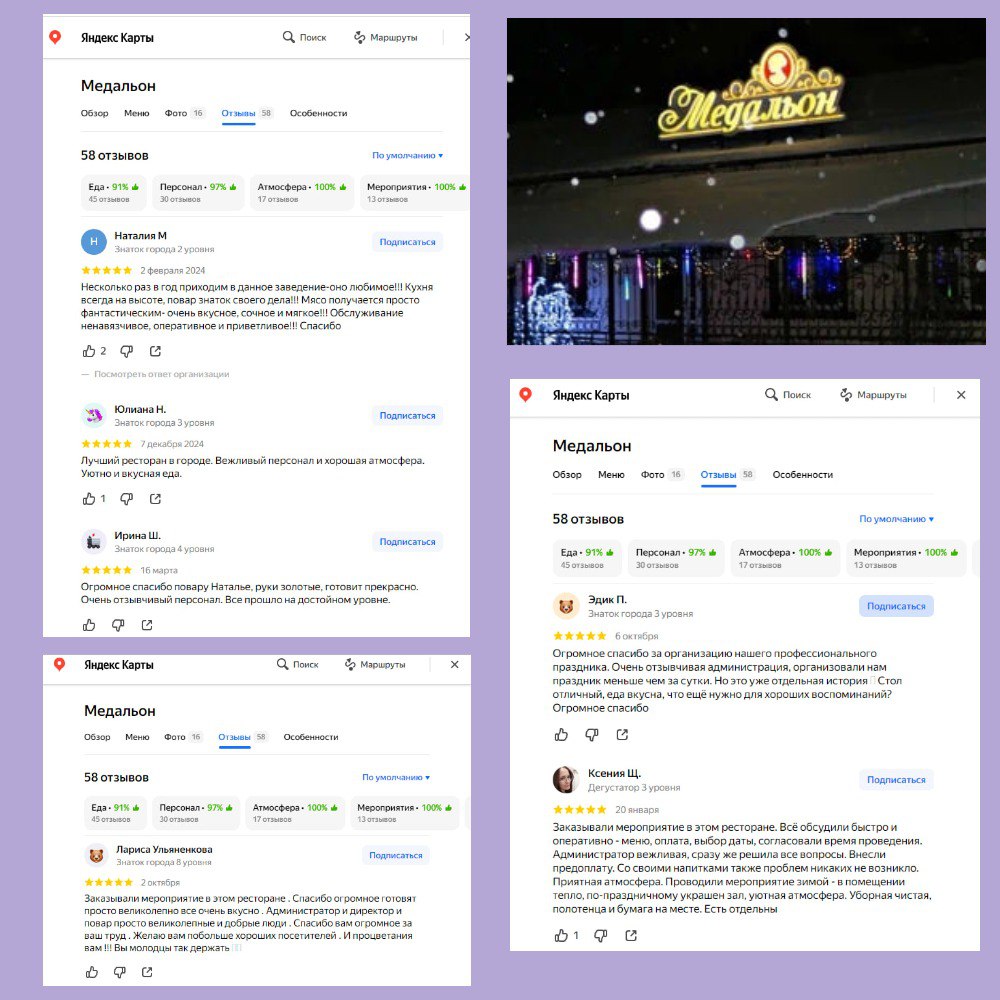
Task: Select the Мероприятия 100% filter chip in right panel
Action: point(906,558)
